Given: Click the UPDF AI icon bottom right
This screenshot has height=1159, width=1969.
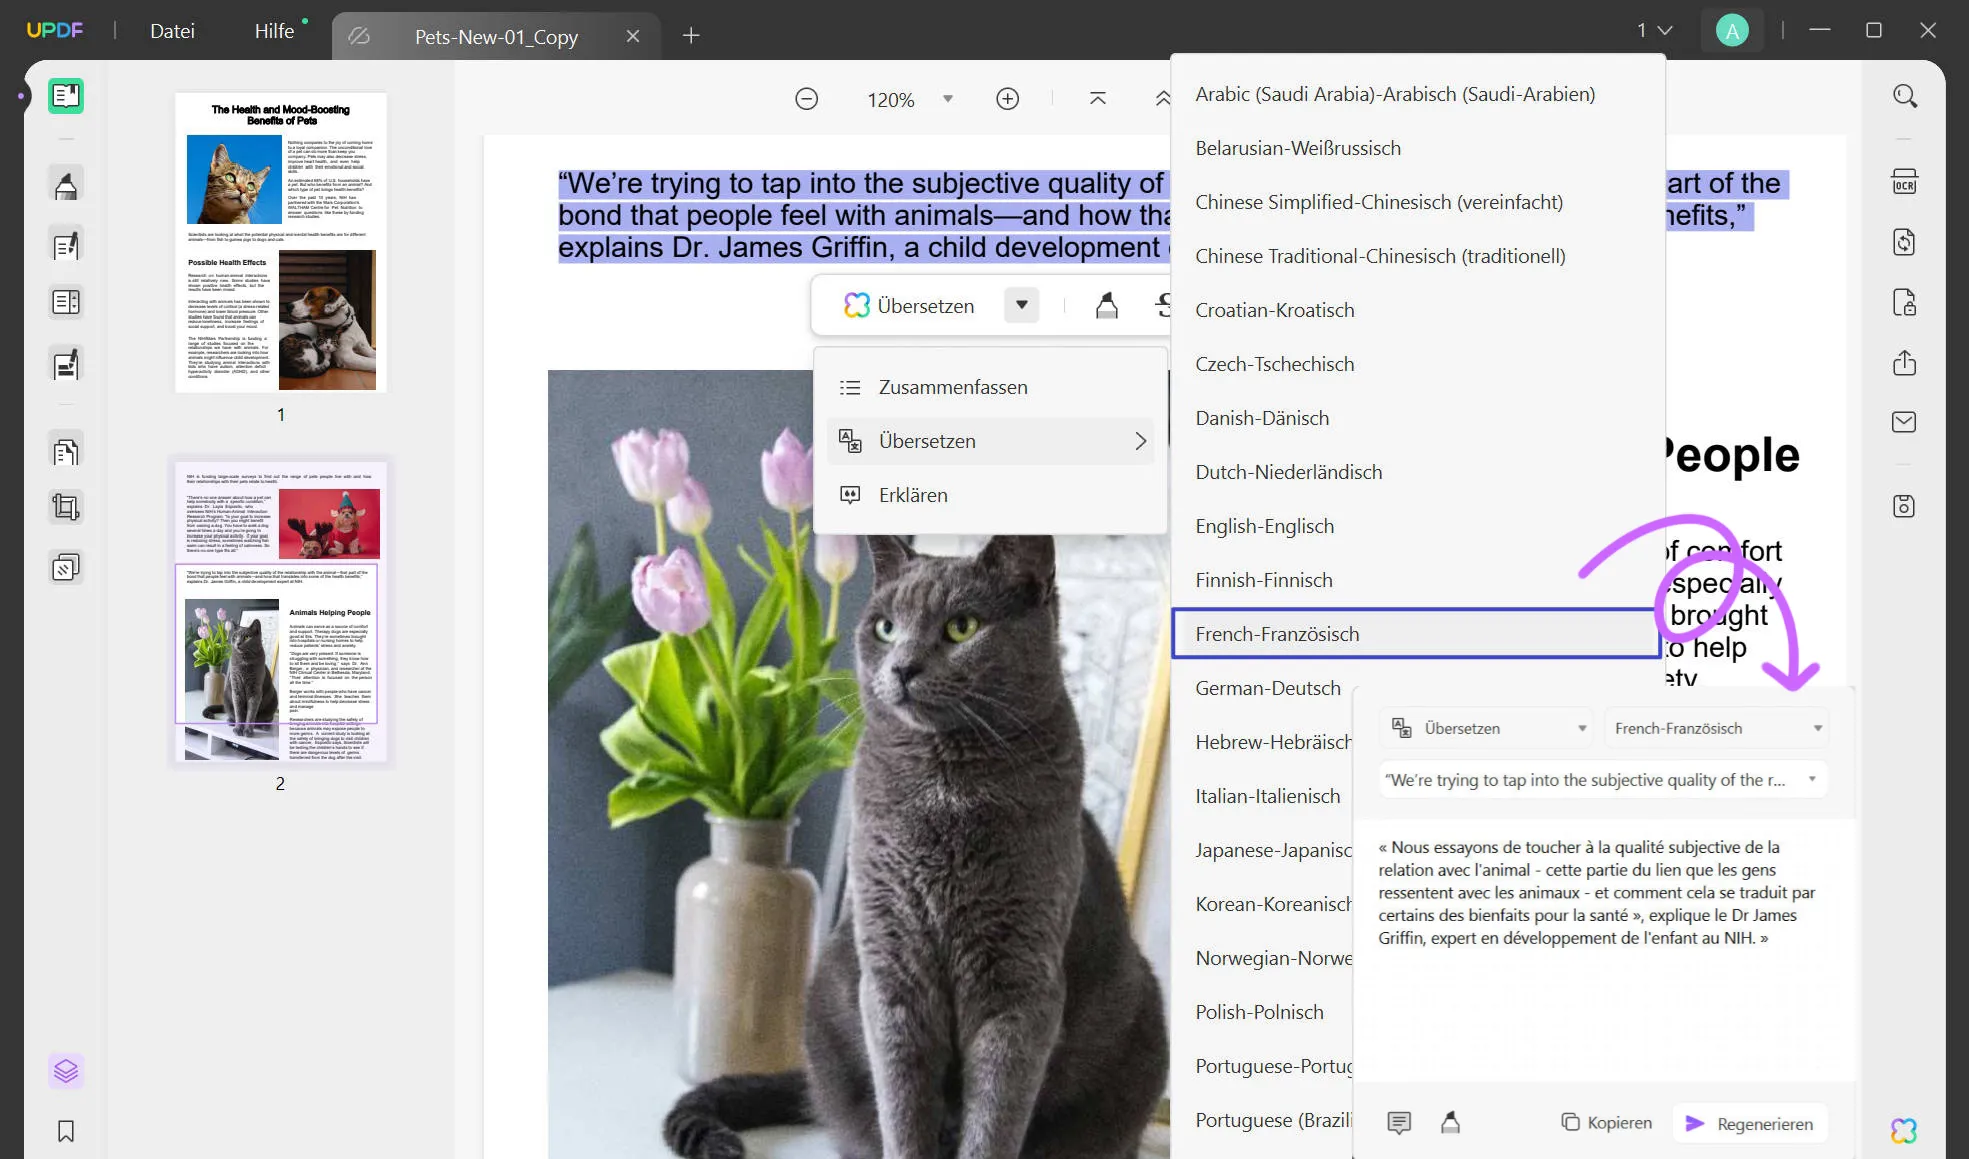Looking at the screenshot, I should pyautogui.click(x=1904, y=1130).
